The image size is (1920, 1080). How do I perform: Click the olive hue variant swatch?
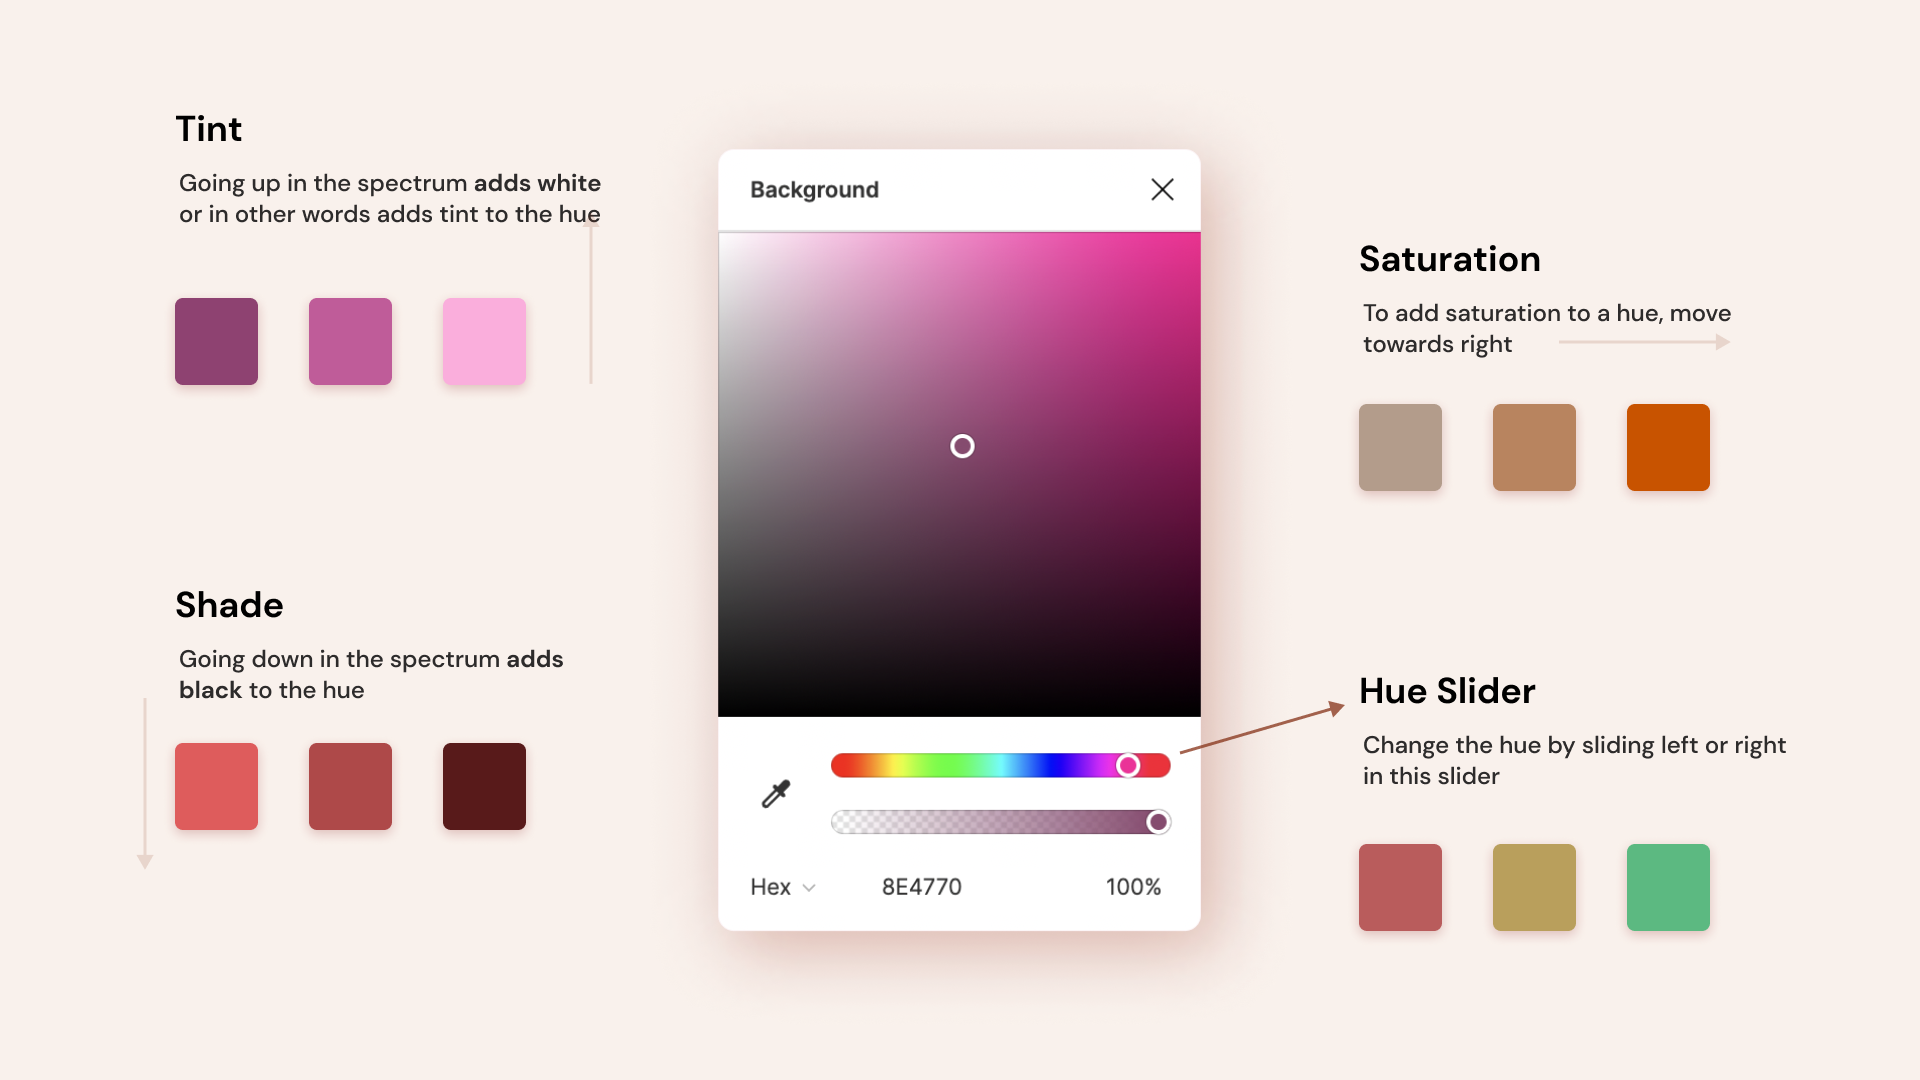pos(1535,886)
